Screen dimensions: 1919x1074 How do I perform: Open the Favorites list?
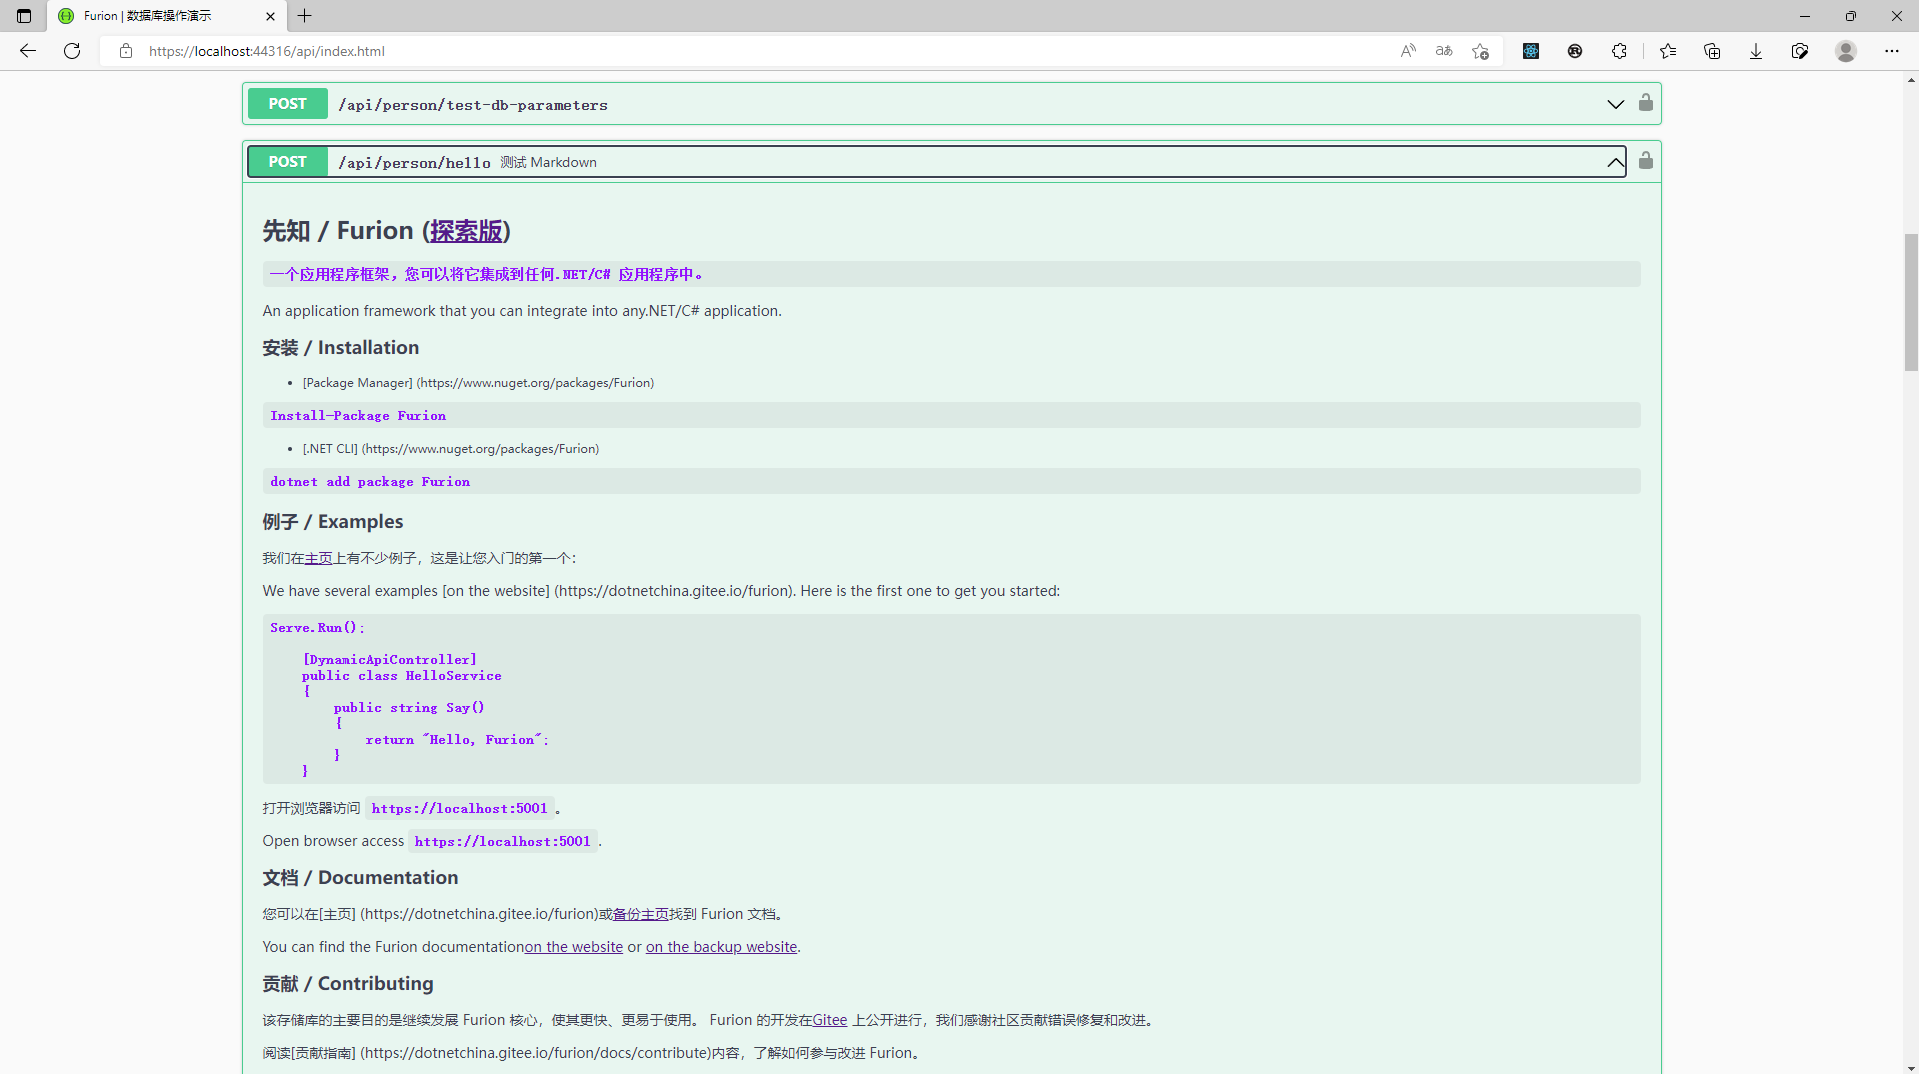click(x=1668, y=51)
